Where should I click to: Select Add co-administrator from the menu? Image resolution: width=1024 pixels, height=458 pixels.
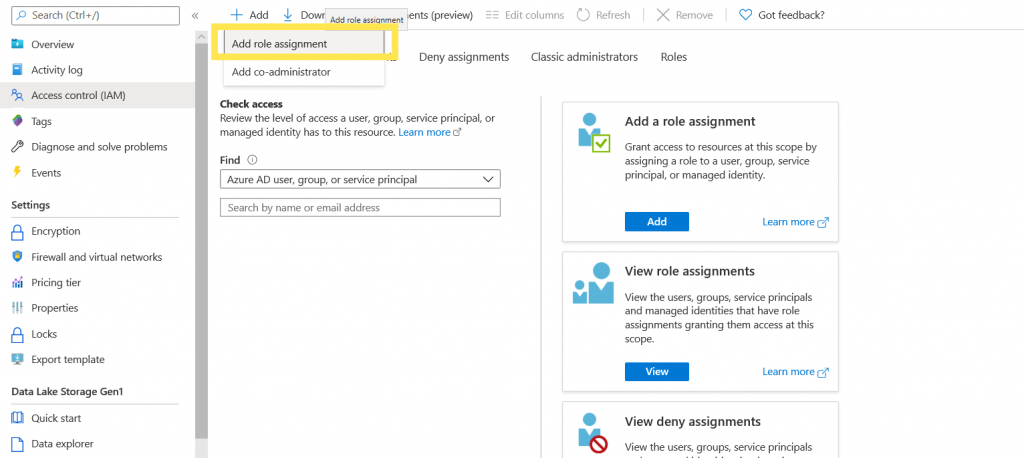pos(304,72)
